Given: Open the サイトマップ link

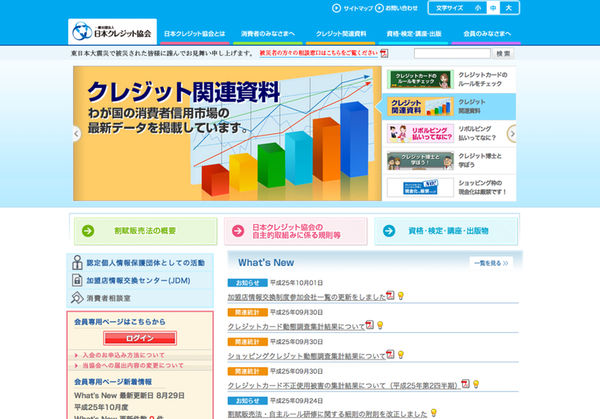Looking at the screenshot, I should (x=352, y=8).
